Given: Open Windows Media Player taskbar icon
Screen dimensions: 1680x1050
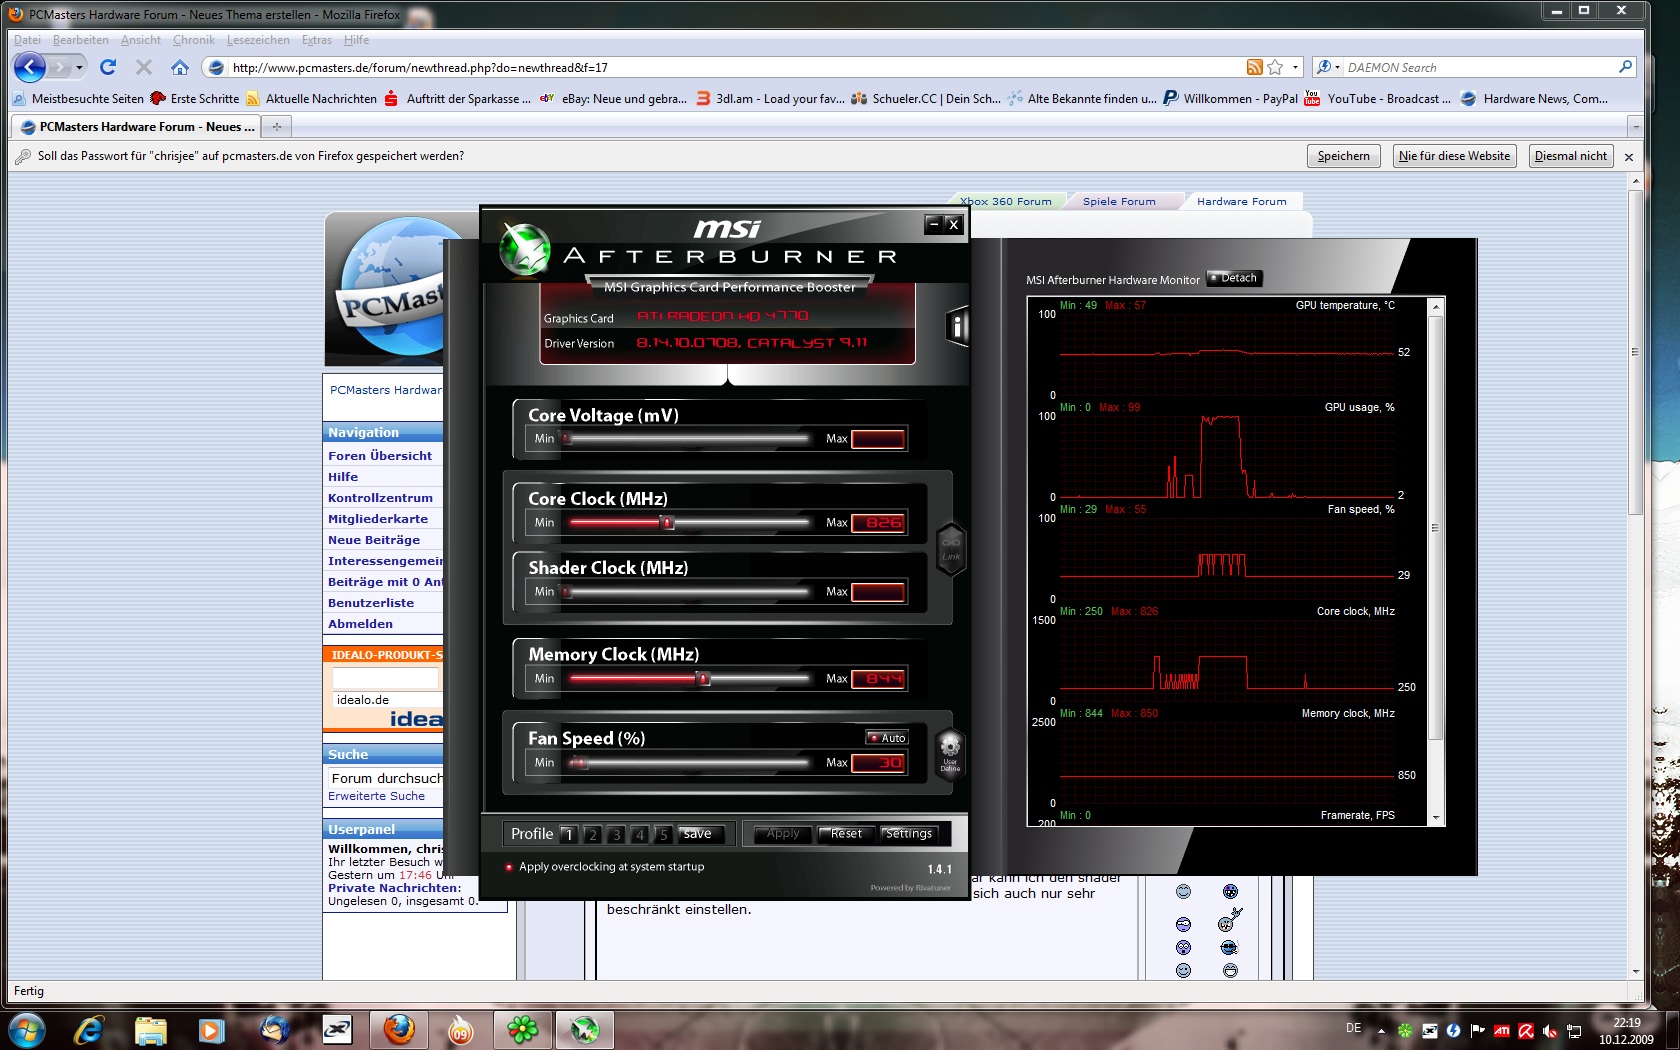Looking at the screenshot, I should click(x=211, y=1029).
